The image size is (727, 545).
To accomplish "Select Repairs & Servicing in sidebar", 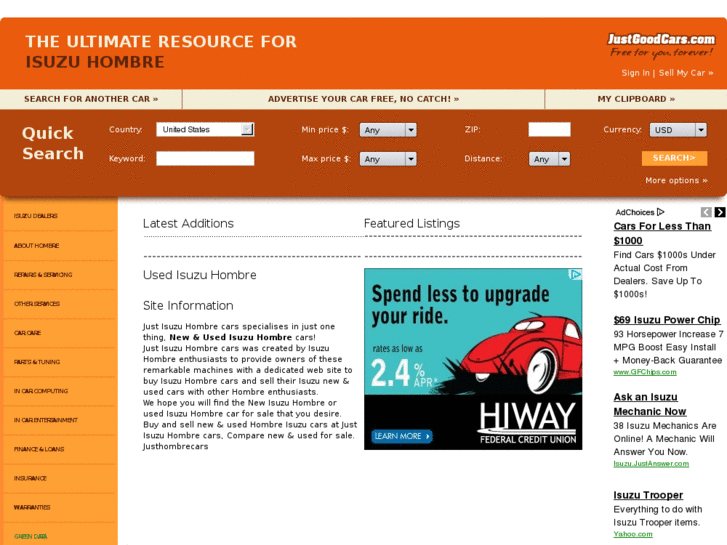I will tap(43, 275).
